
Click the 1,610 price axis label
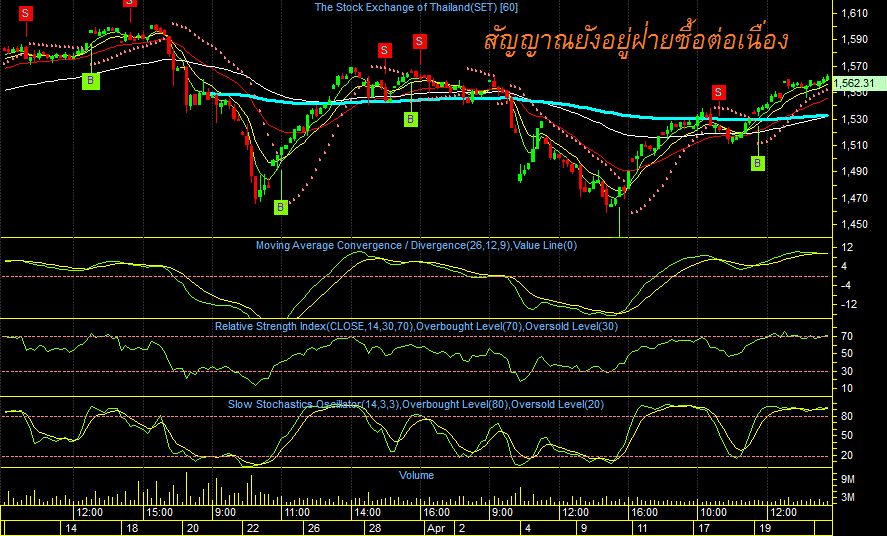click(854, 13)
